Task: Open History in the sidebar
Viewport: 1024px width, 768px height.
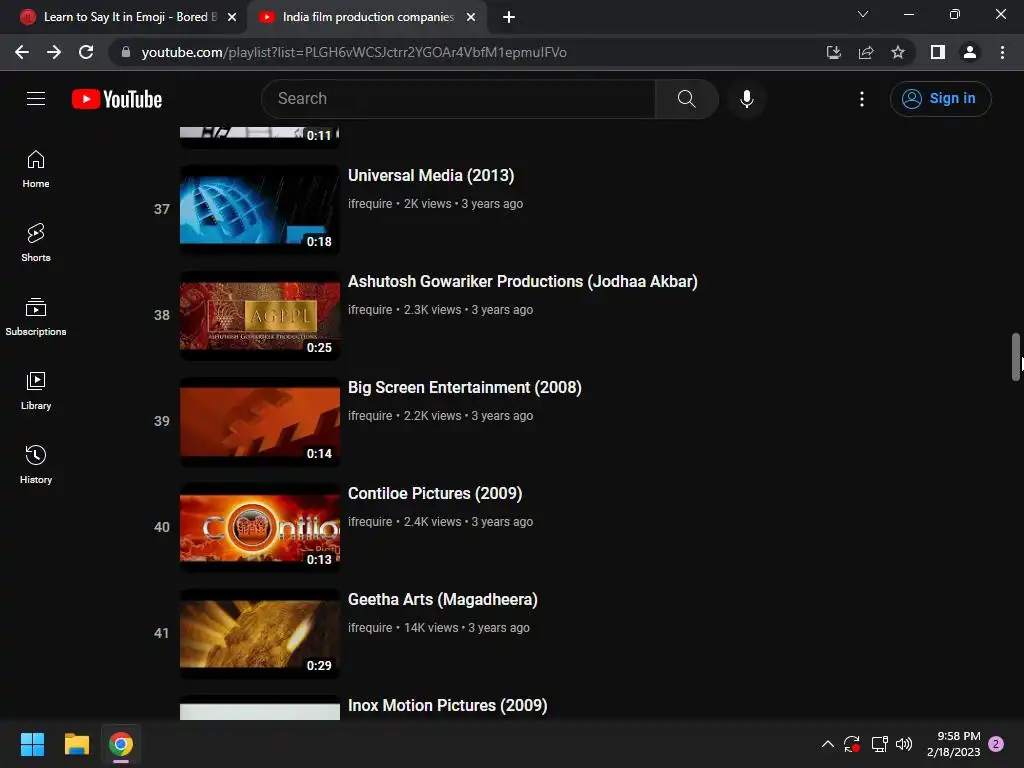Action: (36, 464)
